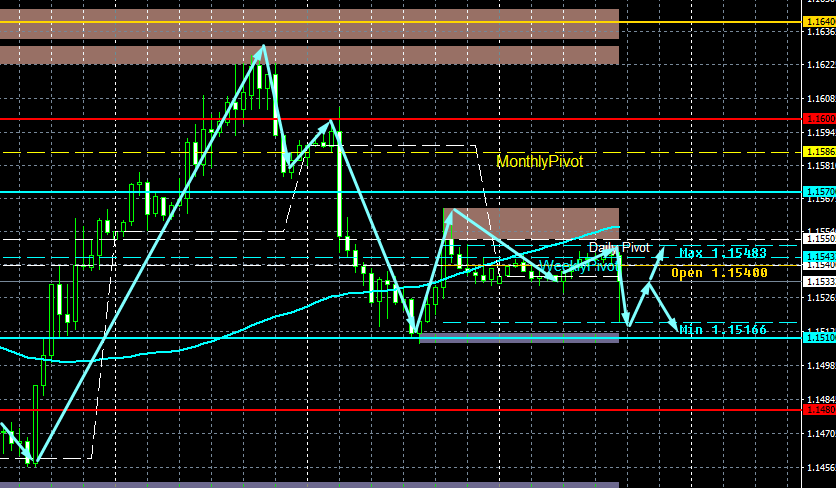Click the Max 1.15483 text
The height and width of the screenshot is (488, 836).
tap(722, 253)
